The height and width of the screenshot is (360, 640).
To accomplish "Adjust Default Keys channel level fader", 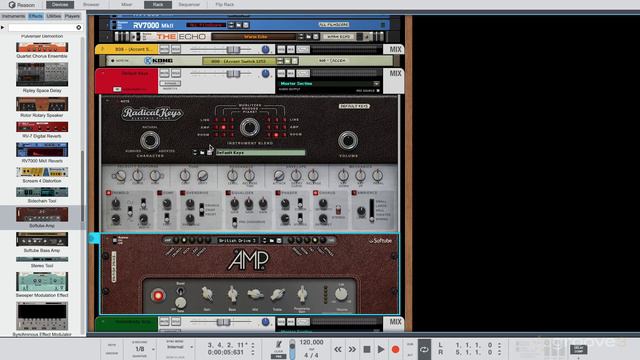I will point(233,73).
